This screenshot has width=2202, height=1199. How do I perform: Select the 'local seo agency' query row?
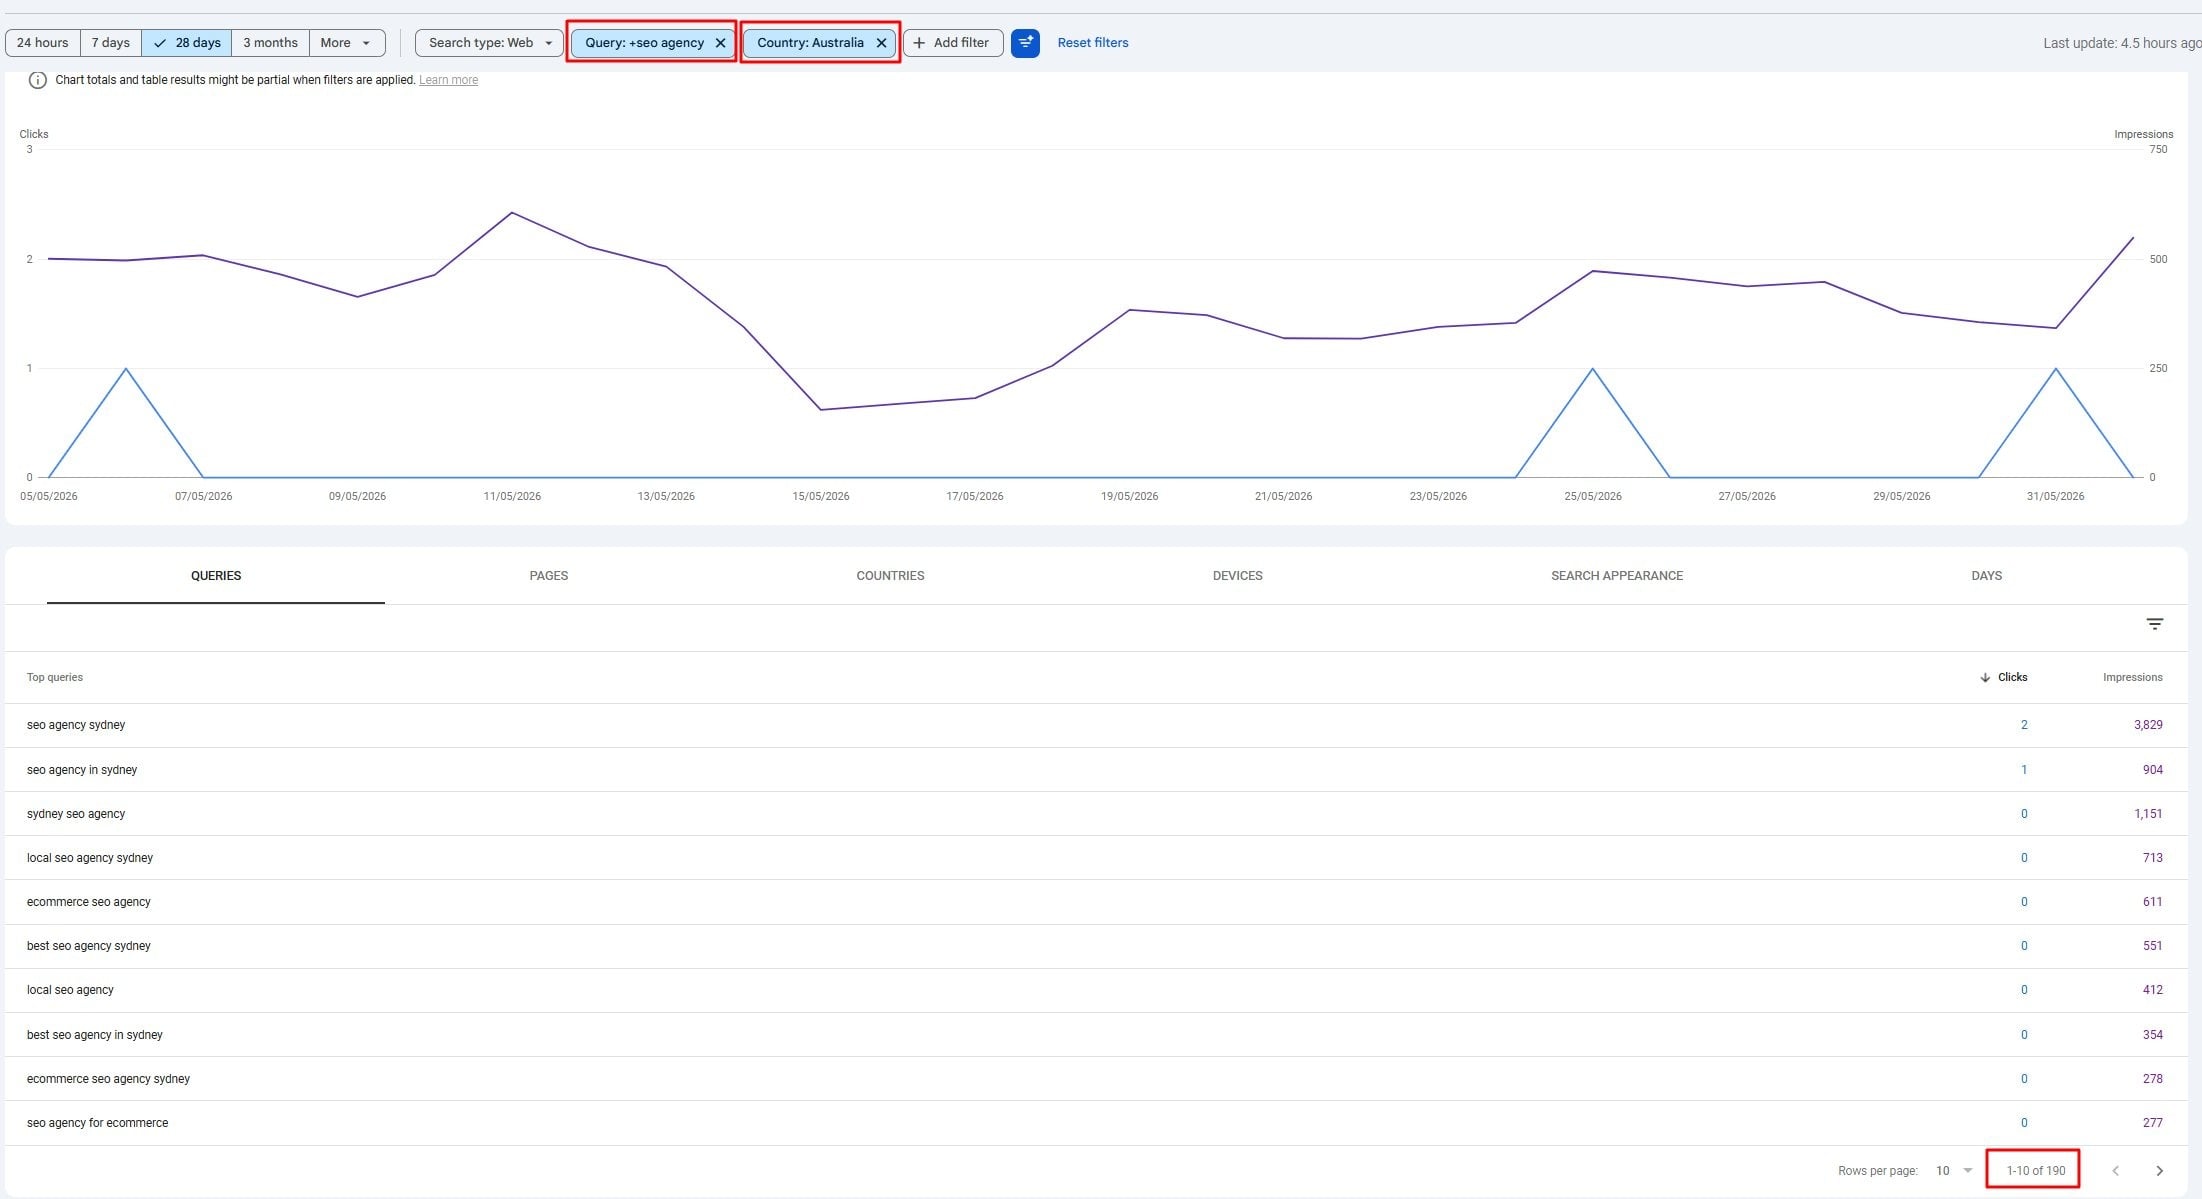1095,990
